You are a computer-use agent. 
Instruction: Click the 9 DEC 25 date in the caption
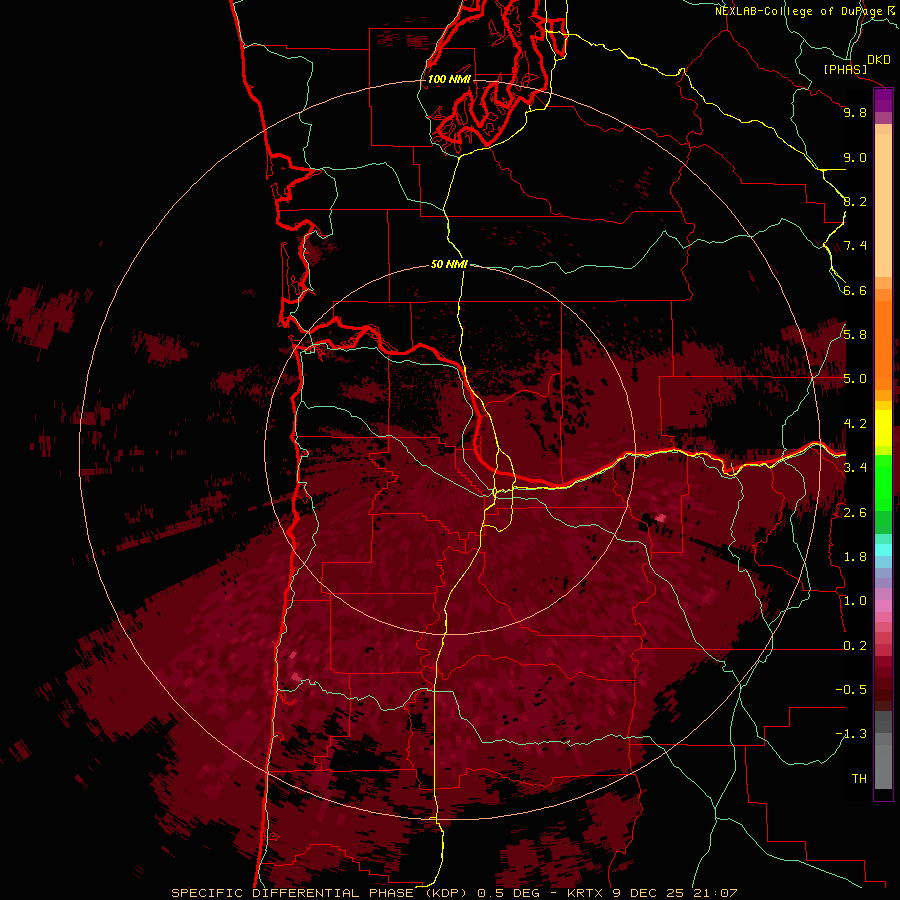(x=648, y=893)
